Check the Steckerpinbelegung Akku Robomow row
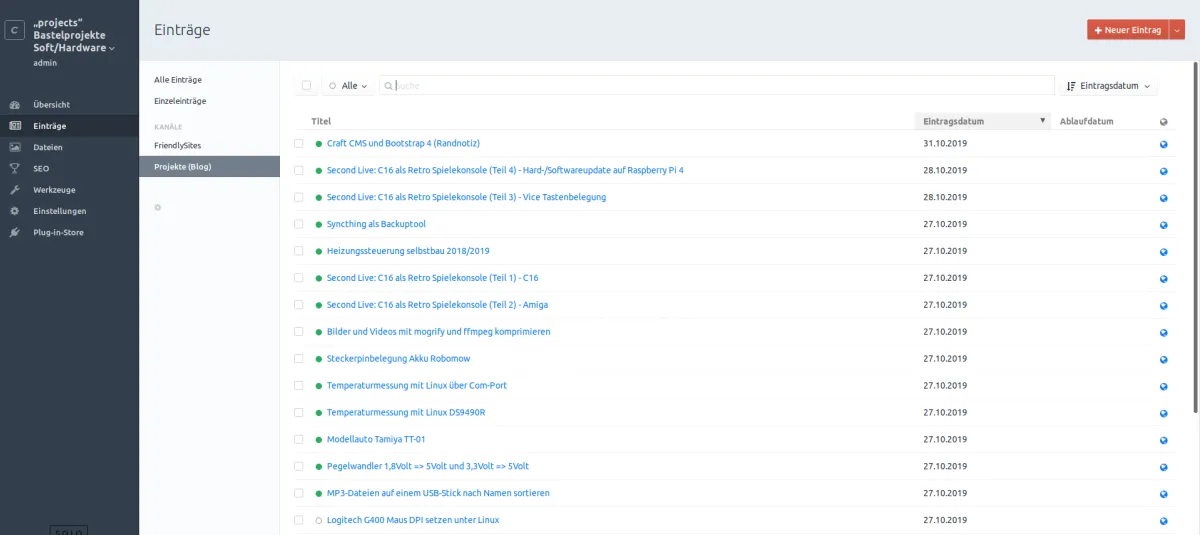The height and width of the screenshot is (535, 1200). [x=299, y=358]
